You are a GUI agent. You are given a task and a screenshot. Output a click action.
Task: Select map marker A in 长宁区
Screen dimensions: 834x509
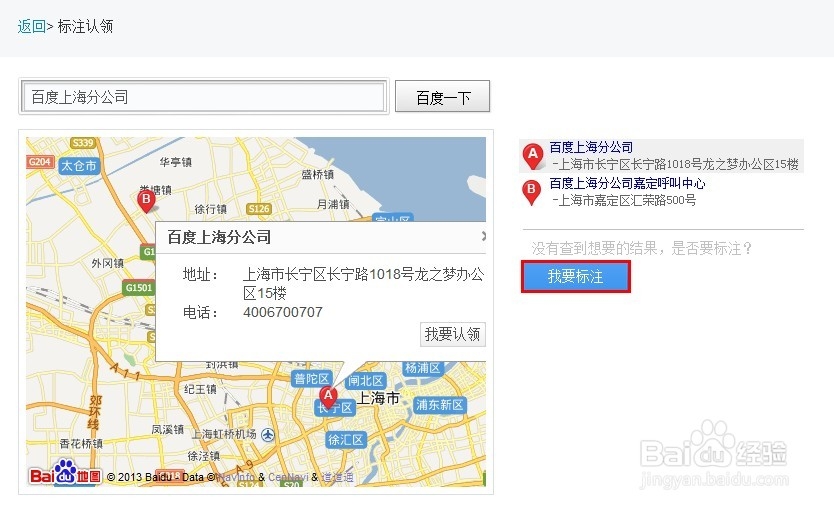point(328,398)
